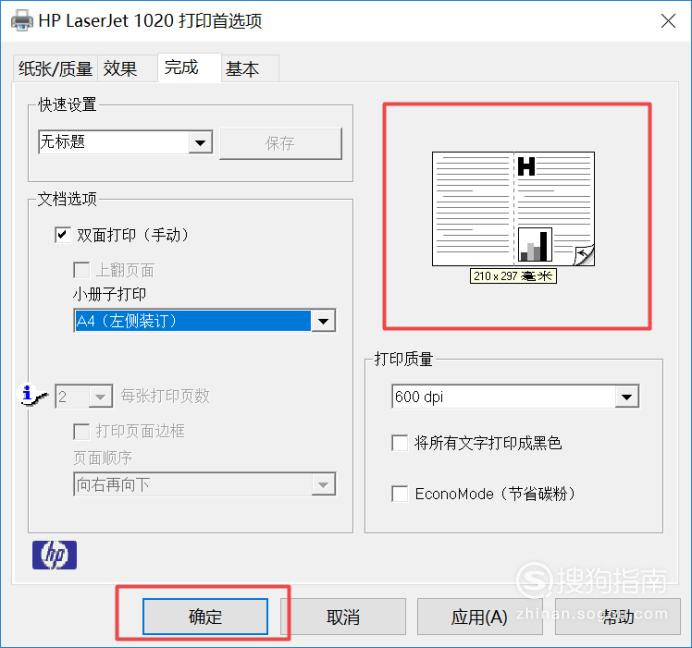Click the 小册子打印 label
Image resolution: width=692 pixels, height=648 pixels.
(x=109, y=294)
